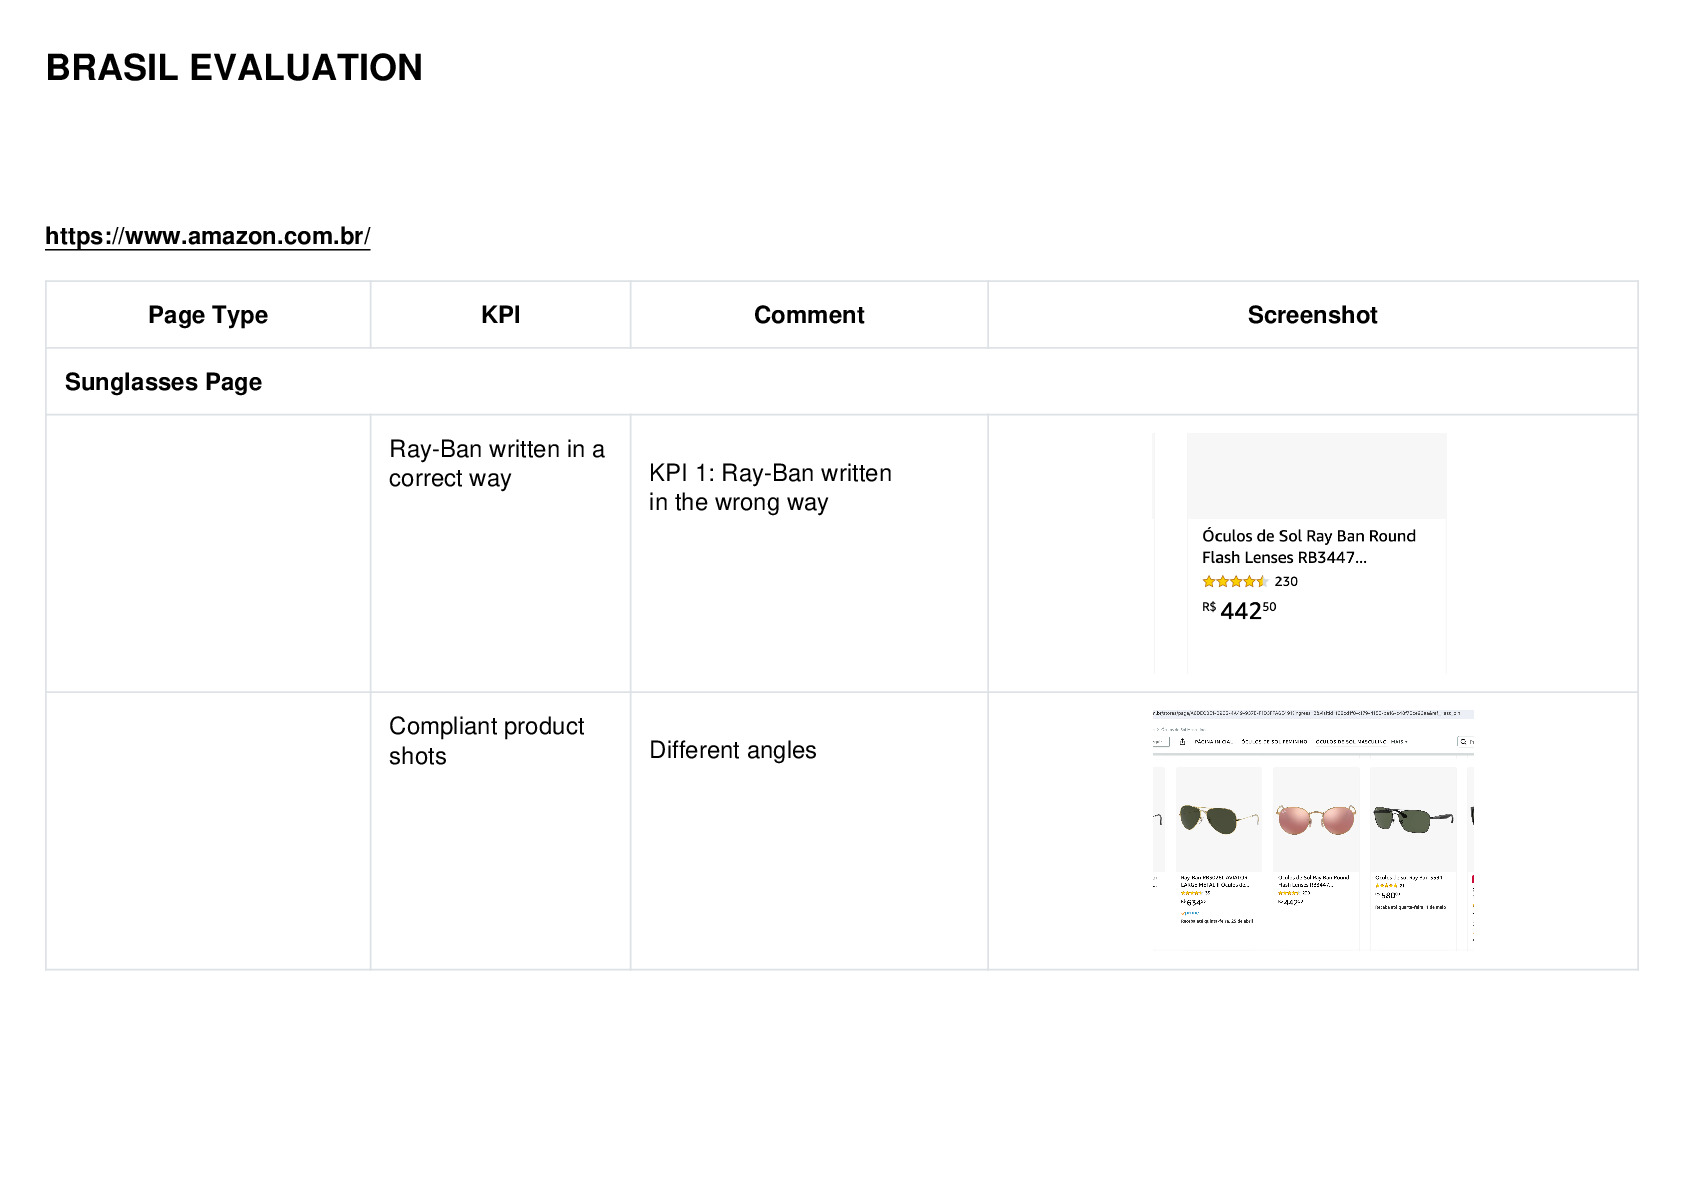This screenshot has height=1191, width=1684.
Task: Select the Page Type column header
Action: click(x=208, y=315)
